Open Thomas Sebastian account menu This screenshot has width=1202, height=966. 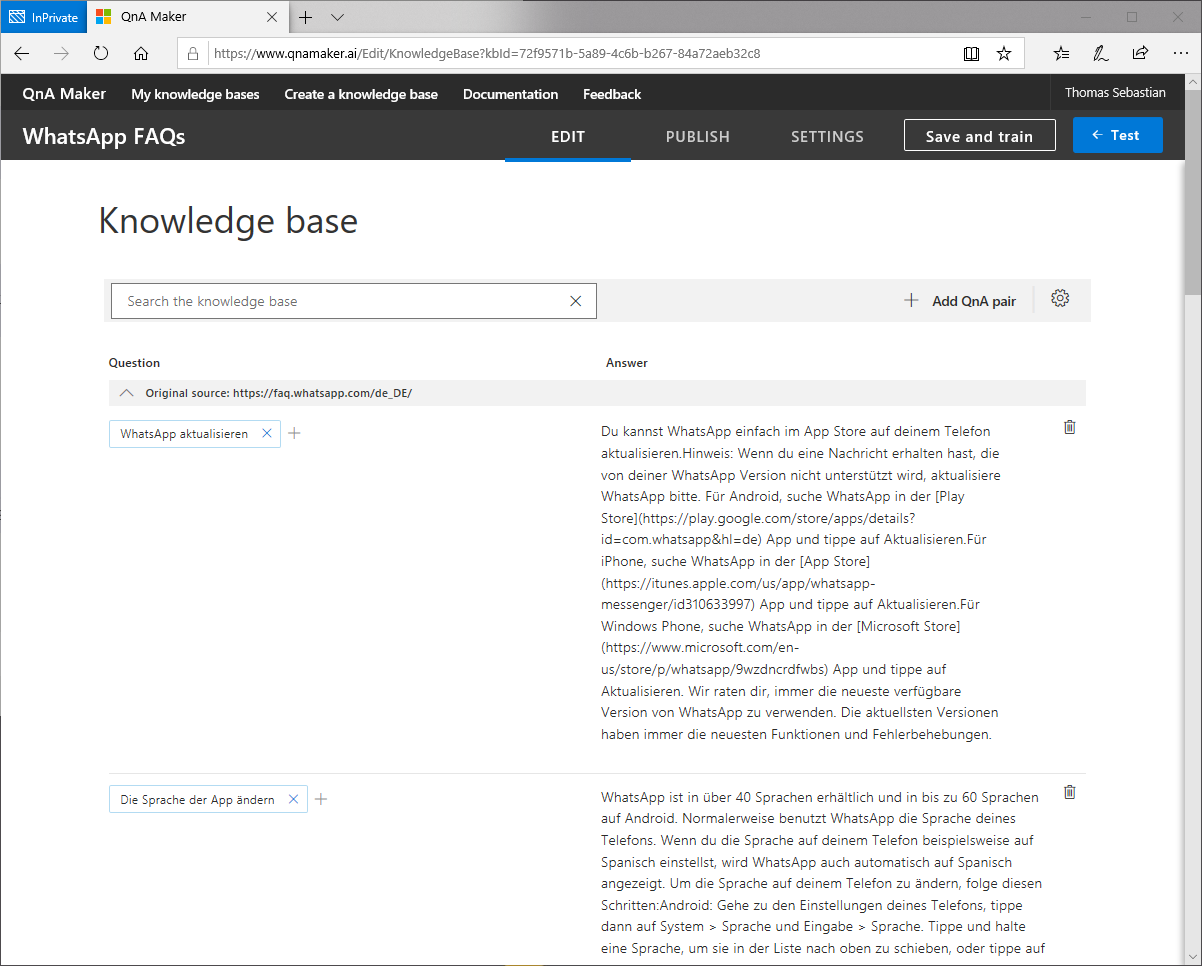[1114, 93]
